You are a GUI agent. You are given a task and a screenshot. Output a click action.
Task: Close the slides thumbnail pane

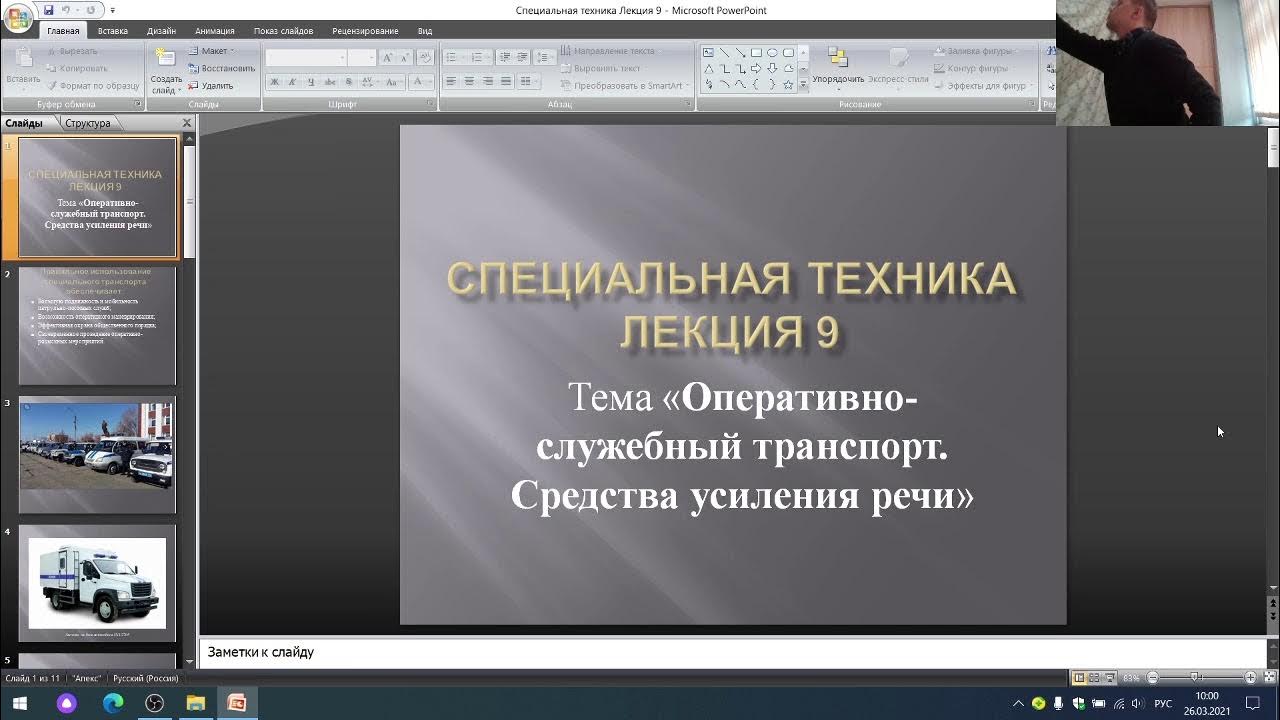[x=186, y=123]
